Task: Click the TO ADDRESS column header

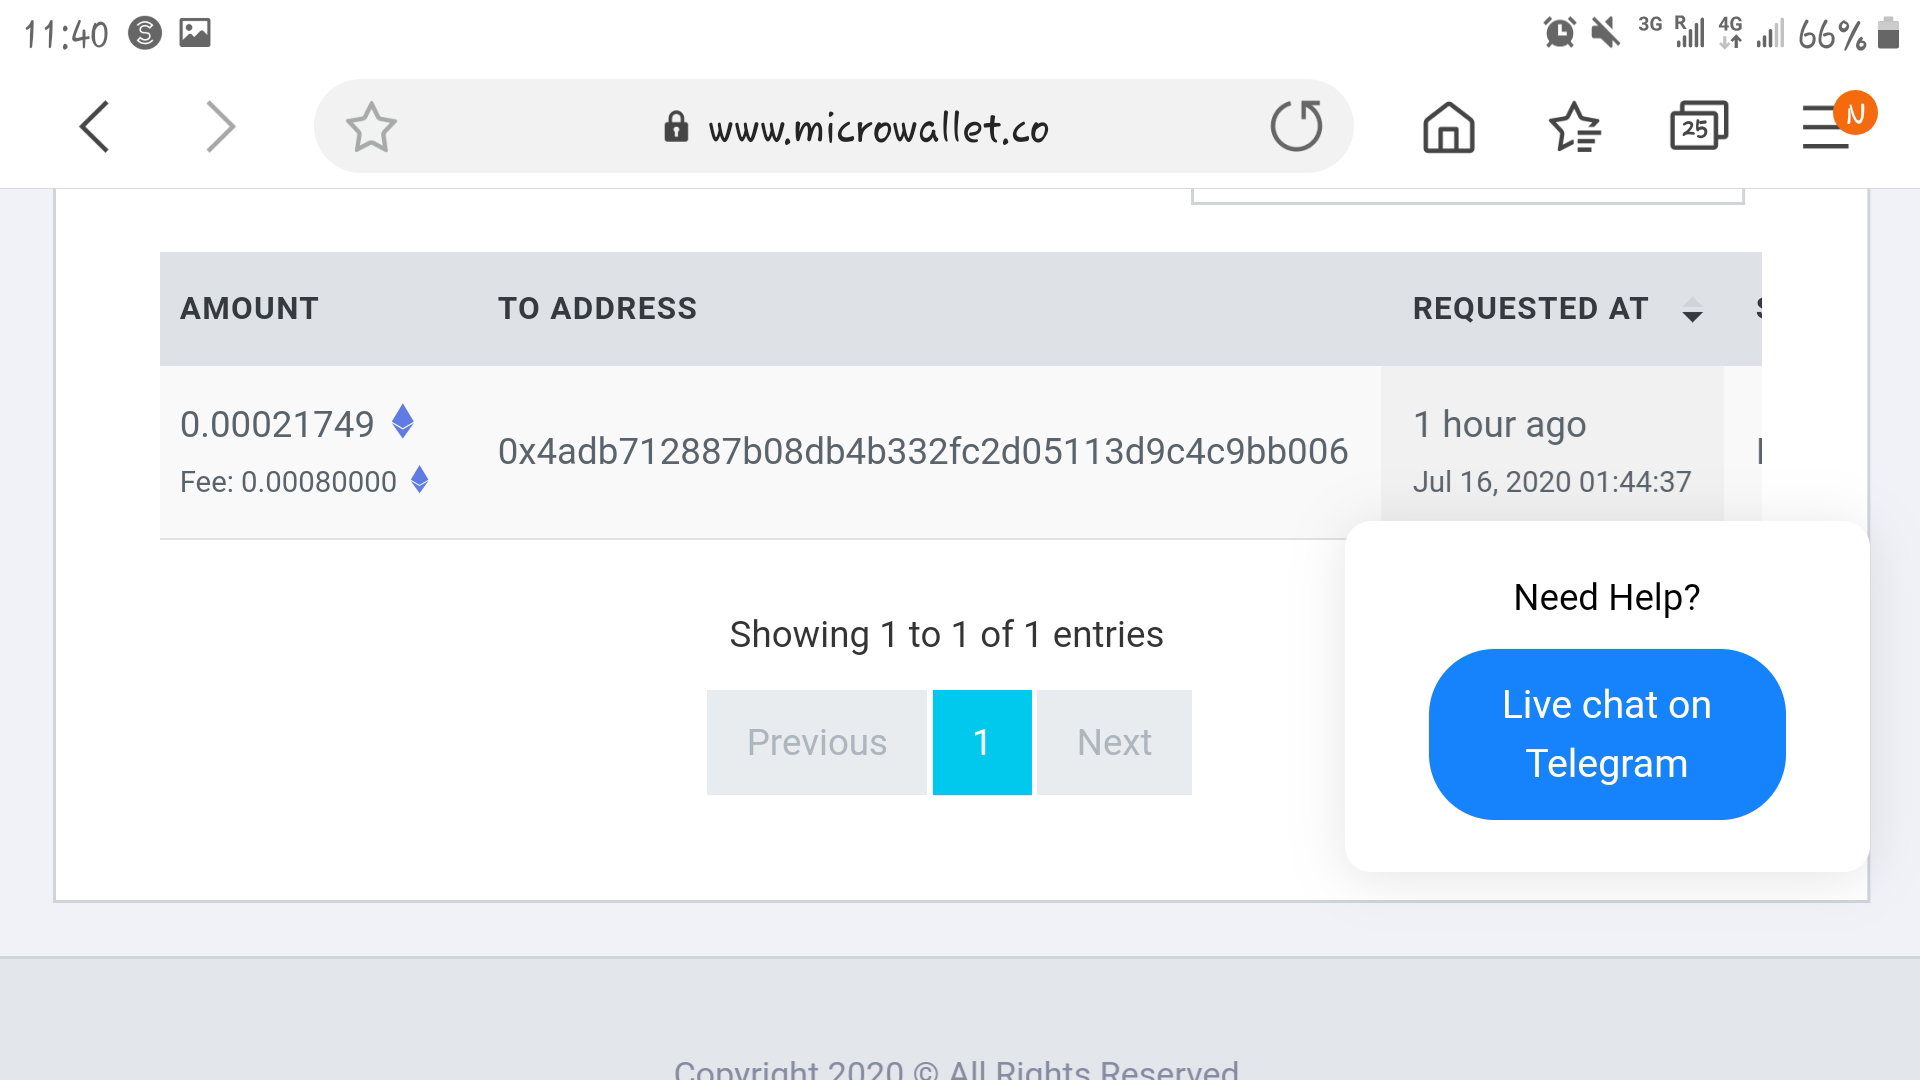Action: (597, 308)
